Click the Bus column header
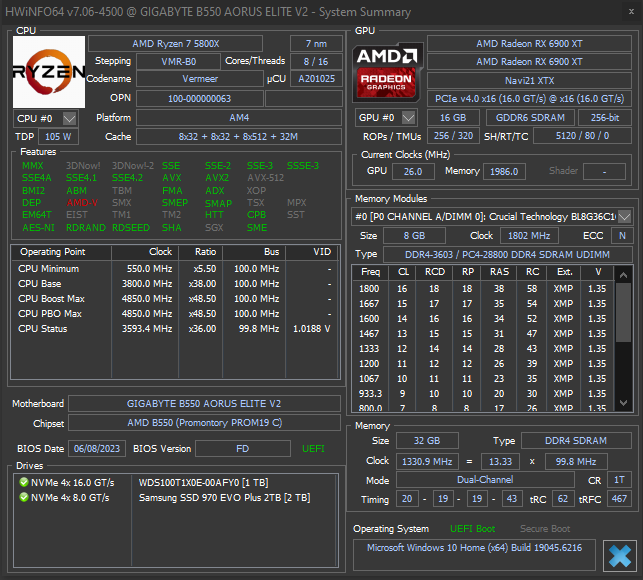643x580 pixels. click(x=254, y=252)
